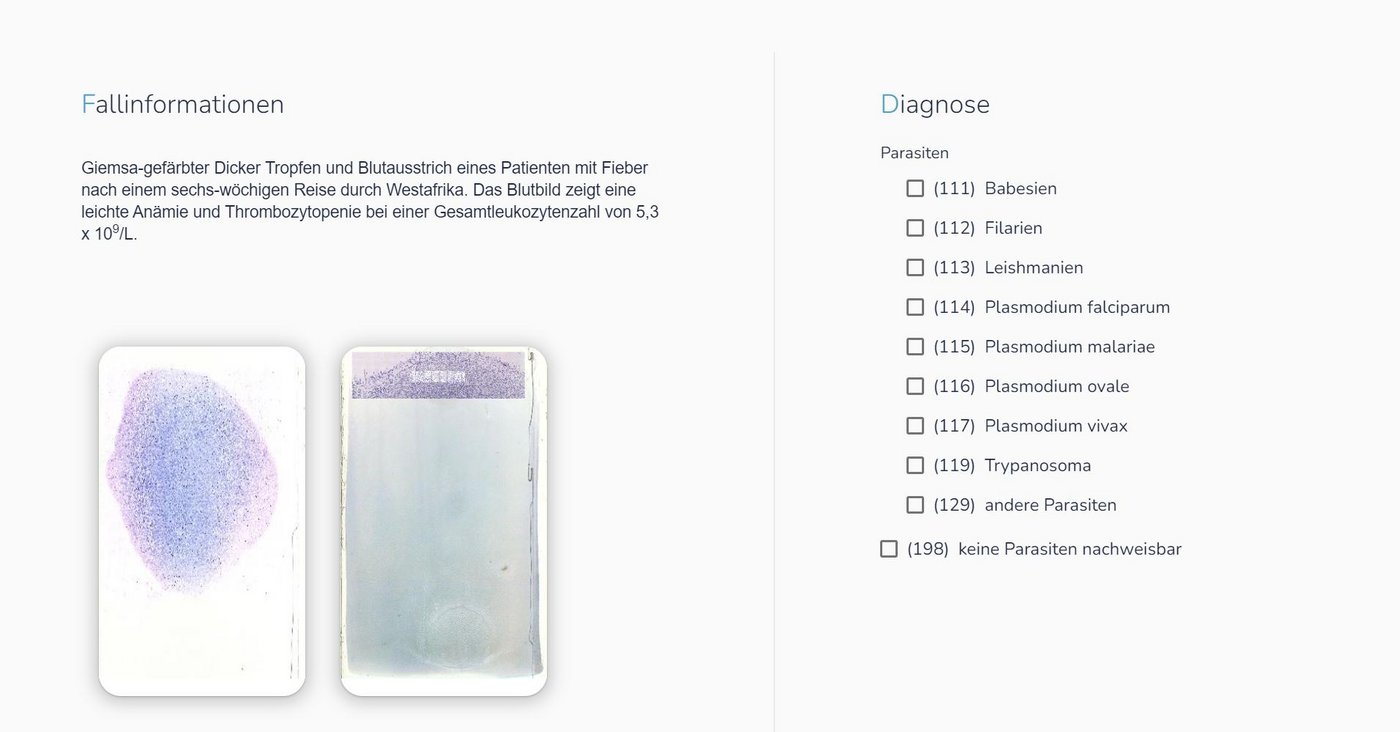
Task: Select the Leishmanien (113) checkbox
Action: (x=915, y=267)
